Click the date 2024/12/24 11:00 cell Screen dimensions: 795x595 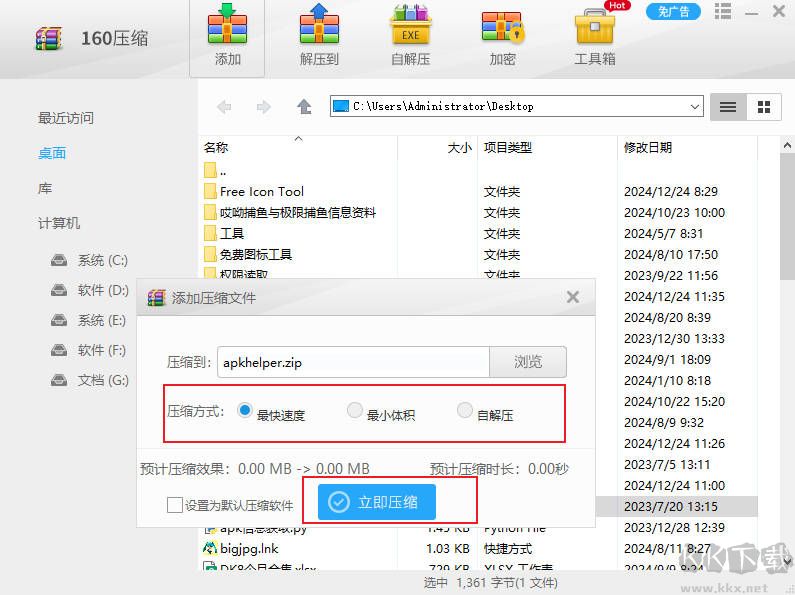click(x=674, y=486)
